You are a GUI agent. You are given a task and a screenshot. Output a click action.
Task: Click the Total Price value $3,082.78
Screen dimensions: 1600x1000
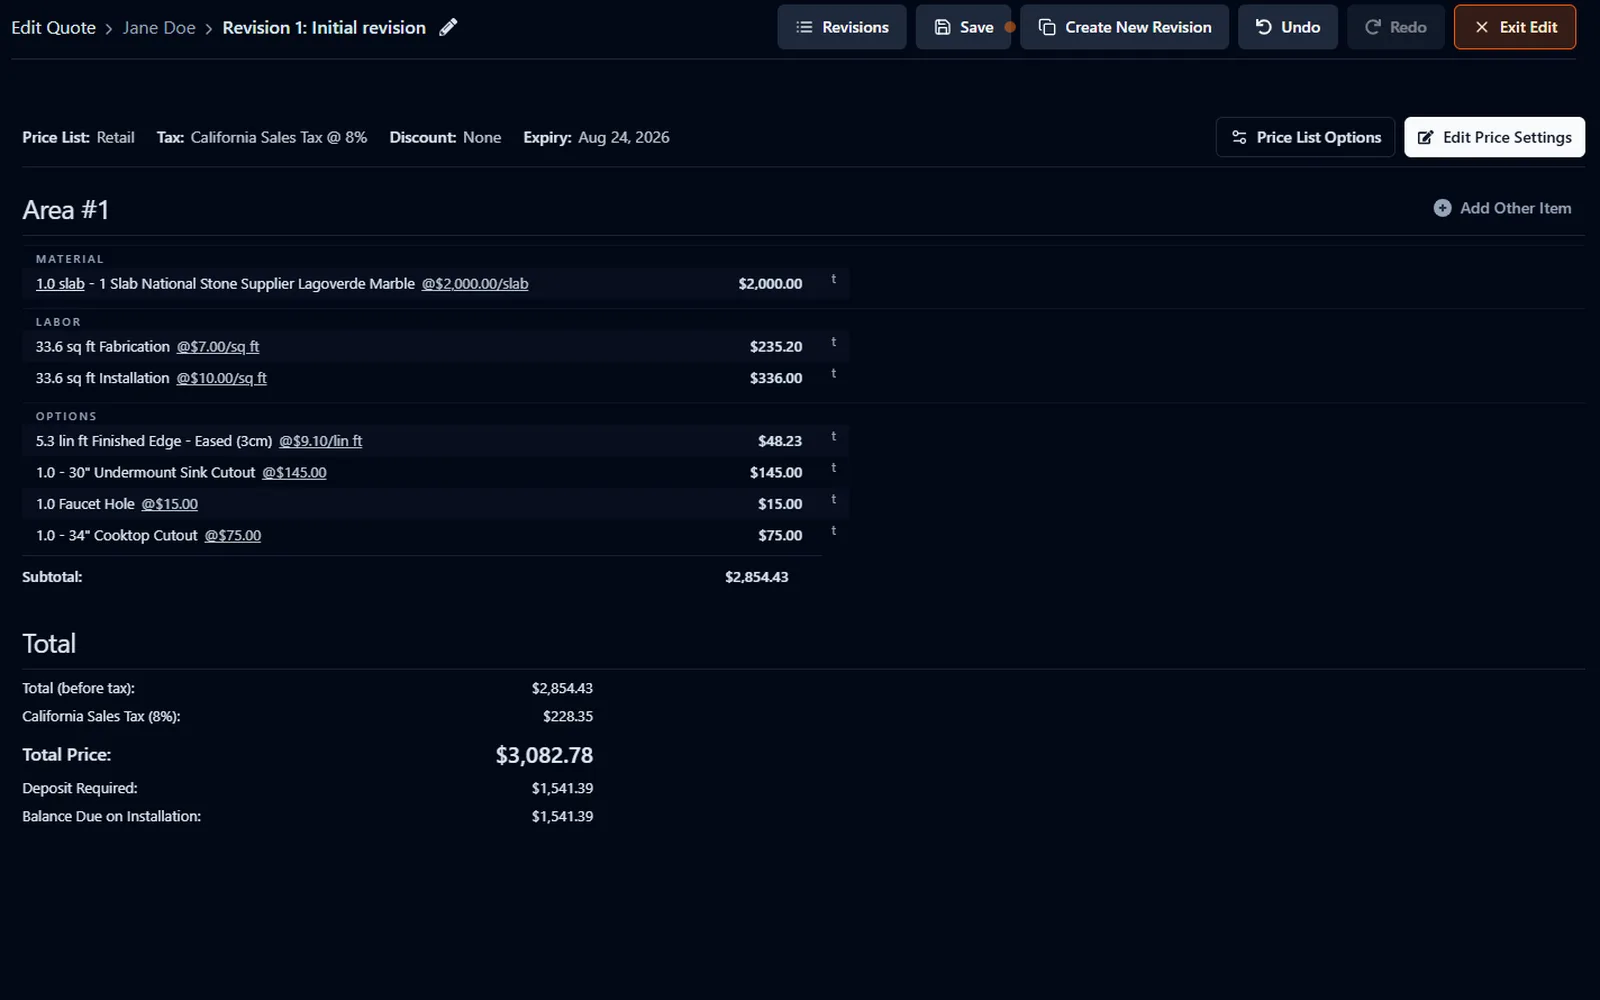(544, 755)
